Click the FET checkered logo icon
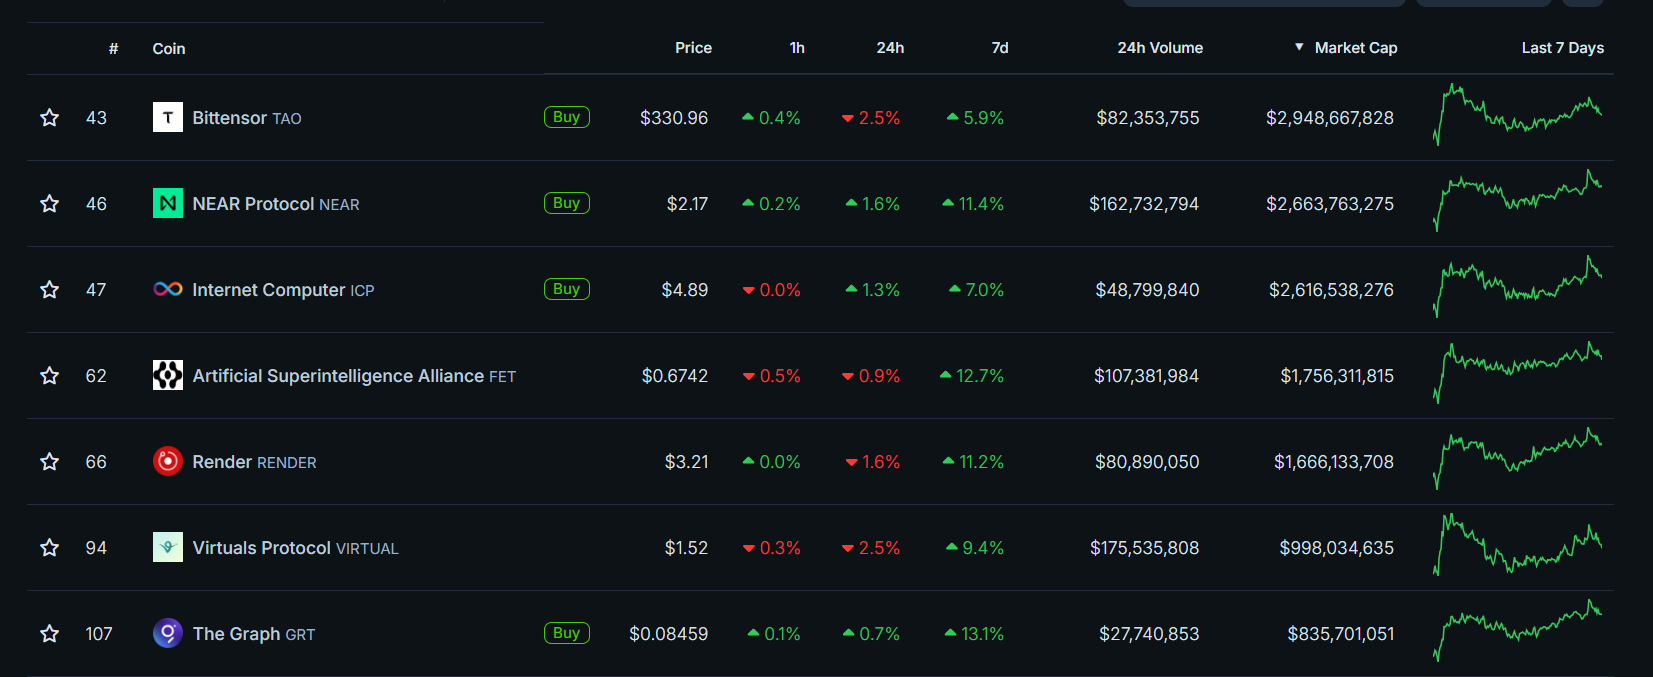Image resolution: width=1653 pixels, height=677 pixels. tap(168, 376)
